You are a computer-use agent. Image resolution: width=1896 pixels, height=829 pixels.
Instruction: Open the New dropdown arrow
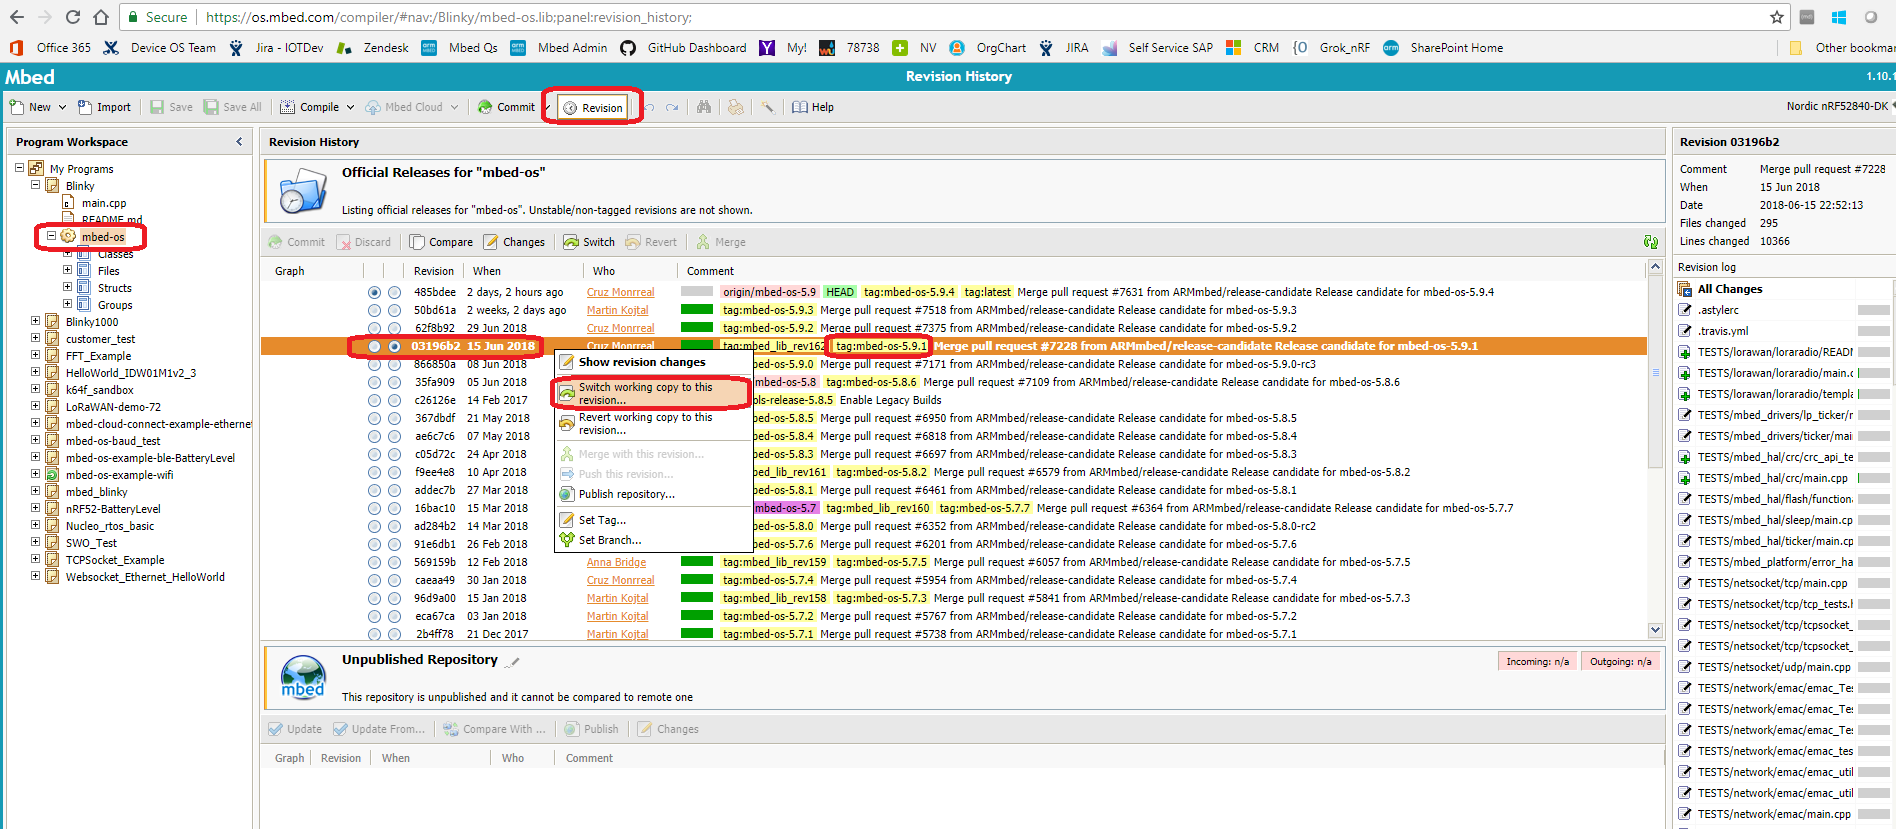pyautogui.click(x=62, y=107)
